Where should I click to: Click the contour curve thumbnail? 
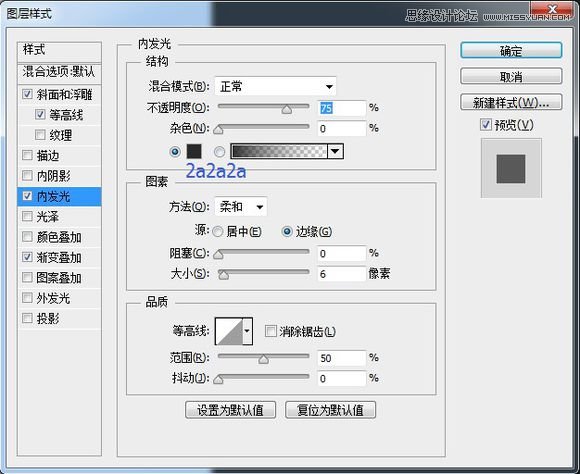(229, 331)
